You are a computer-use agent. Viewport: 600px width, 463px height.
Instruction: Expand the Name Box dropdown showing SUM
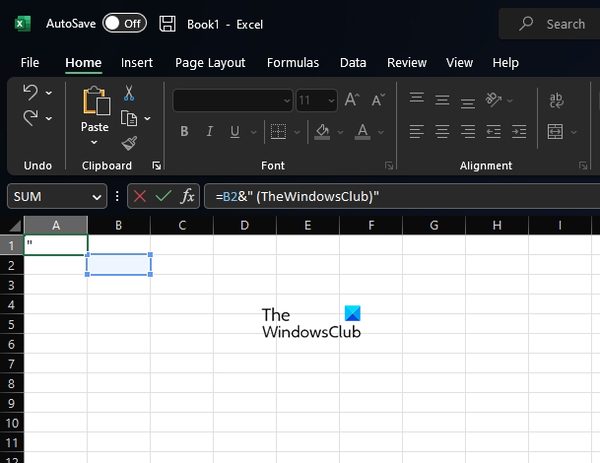coord(97,197)
